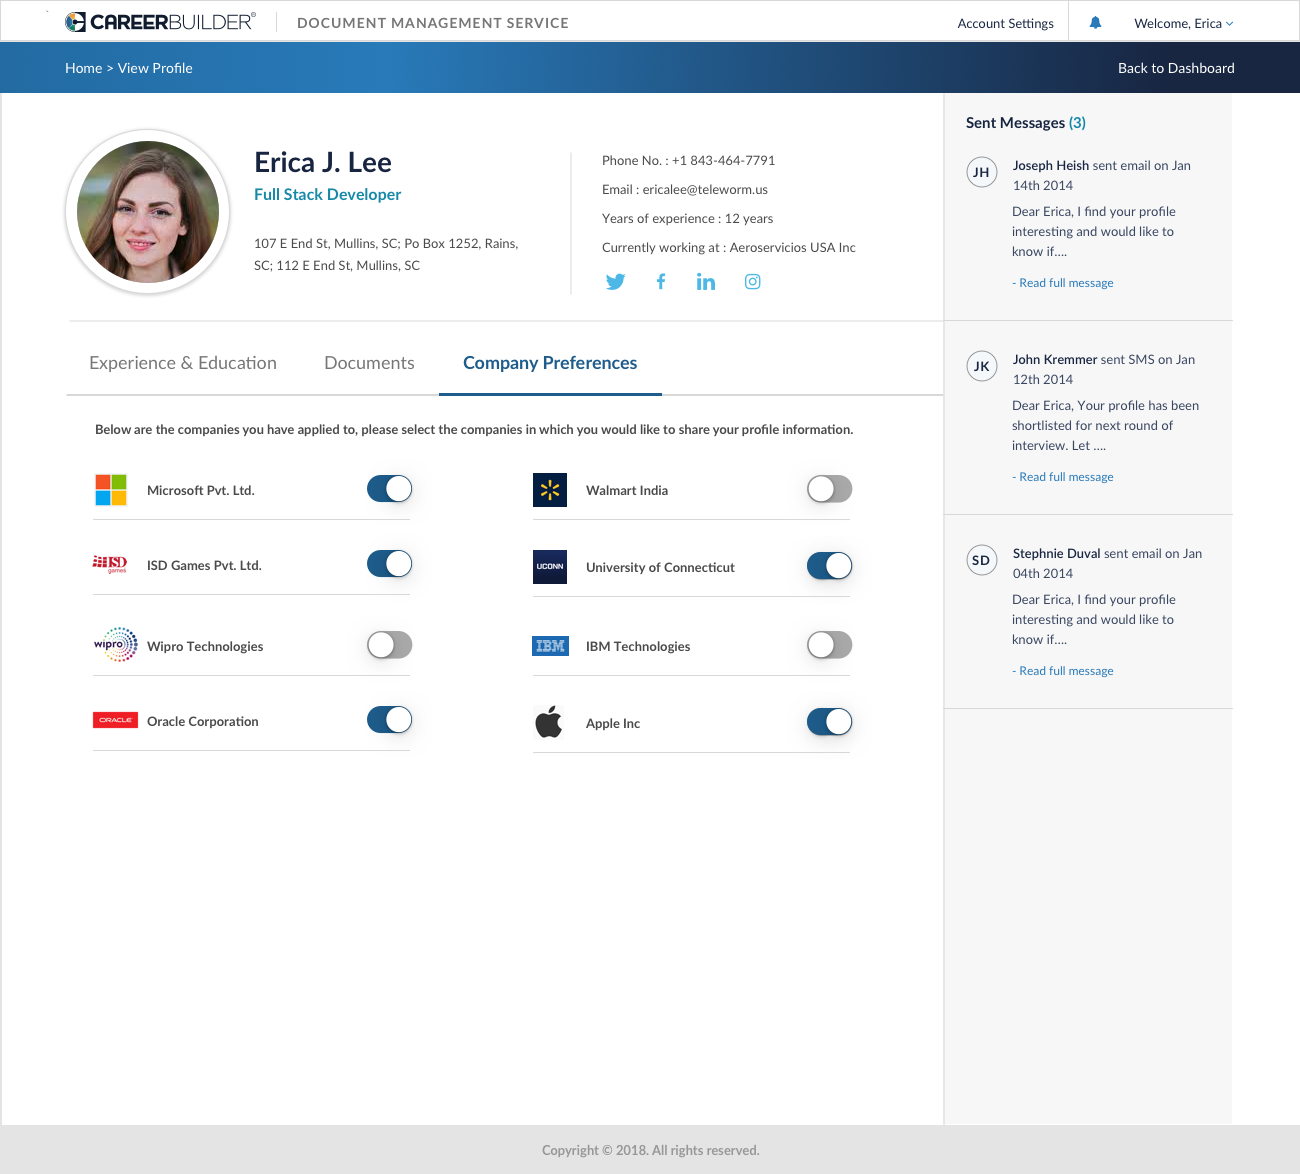1300x1174 pixels.
Task: Click the Apple Inc logo
Action: pyautogui.click(x=549, y=722)
